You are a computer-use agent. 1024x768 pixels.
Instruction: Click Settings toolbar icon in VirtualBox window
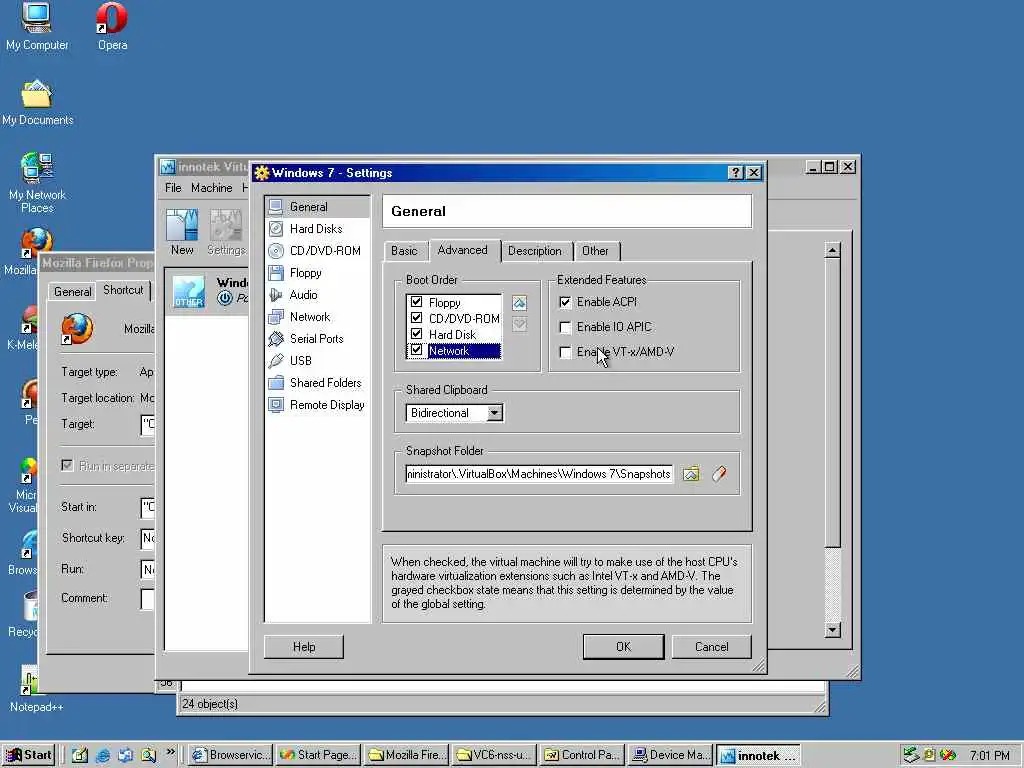coord(226,232)
